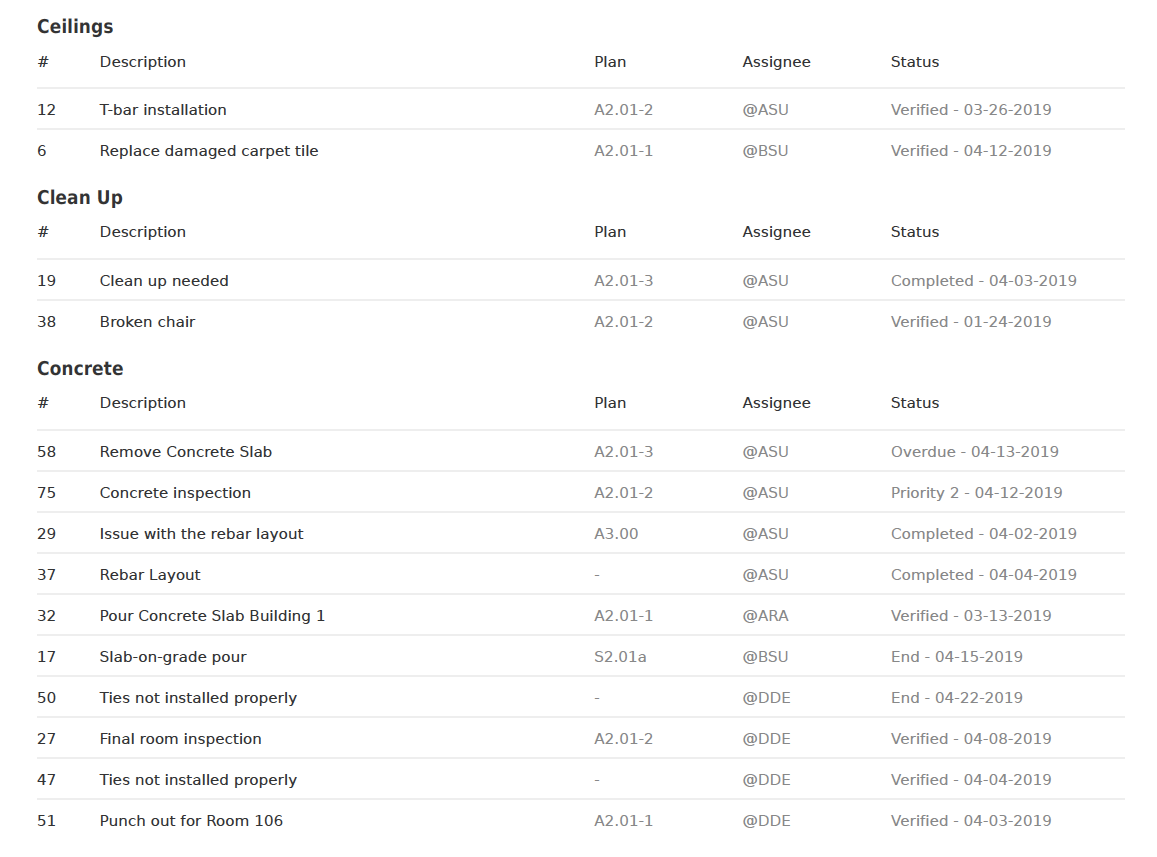Click the @ARA assignee tag
Screen dimensions: 1157x857
(x=765, y=616)
